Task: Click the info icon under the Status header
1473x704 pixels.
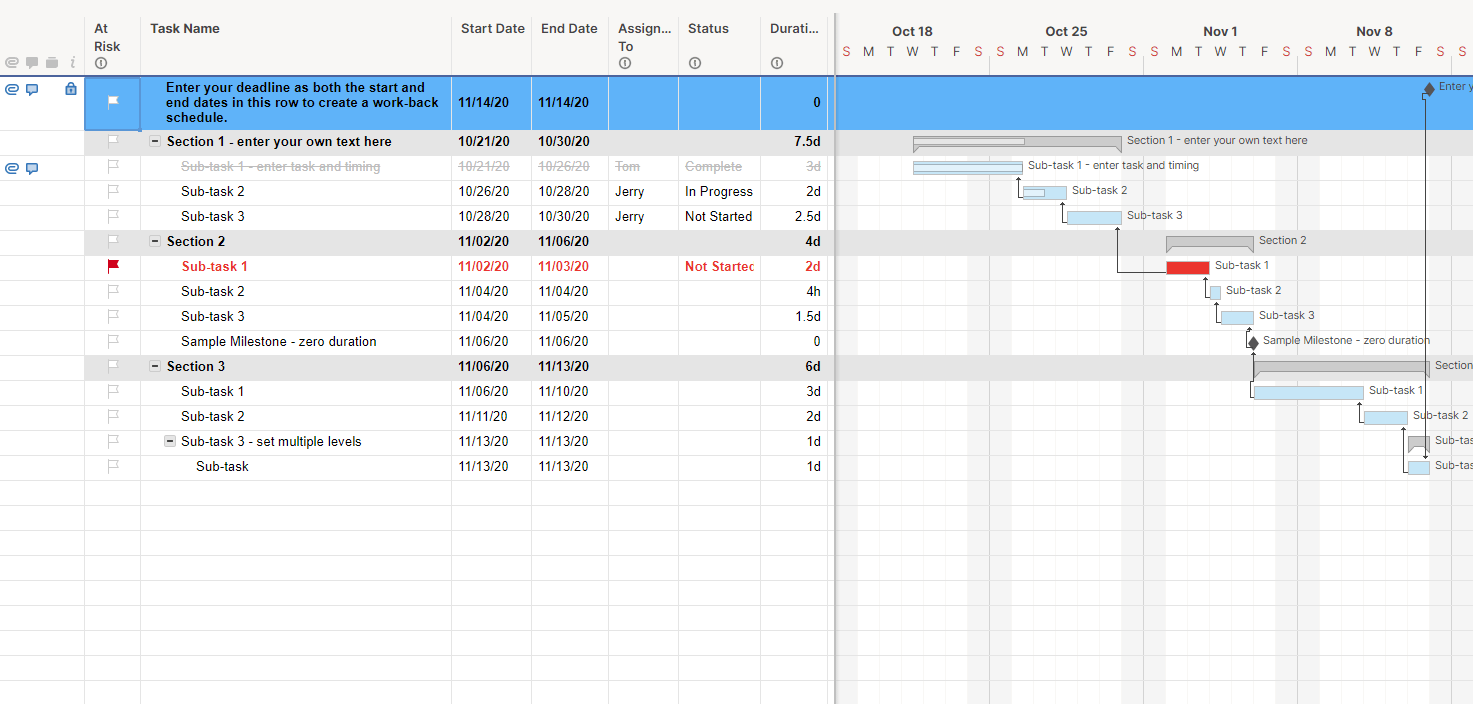Action: [x=695, y=62]
